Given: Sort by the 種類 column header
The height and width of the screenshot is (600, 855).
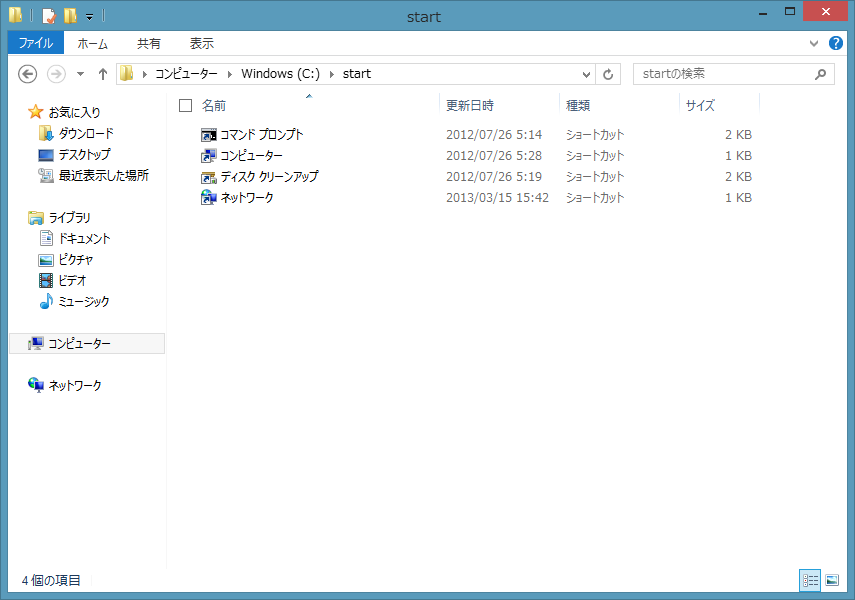Looking at the screenshot, I should (x=578, y=105).
